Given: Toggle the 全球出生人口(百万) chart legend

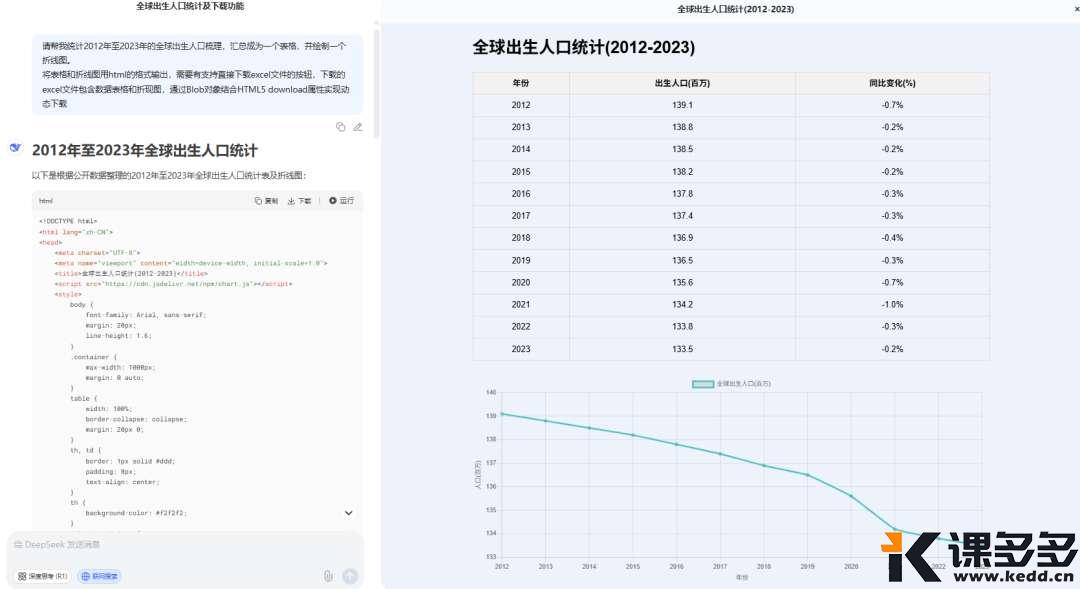Looking at the screenshot, I should click(x=731, y=384).
